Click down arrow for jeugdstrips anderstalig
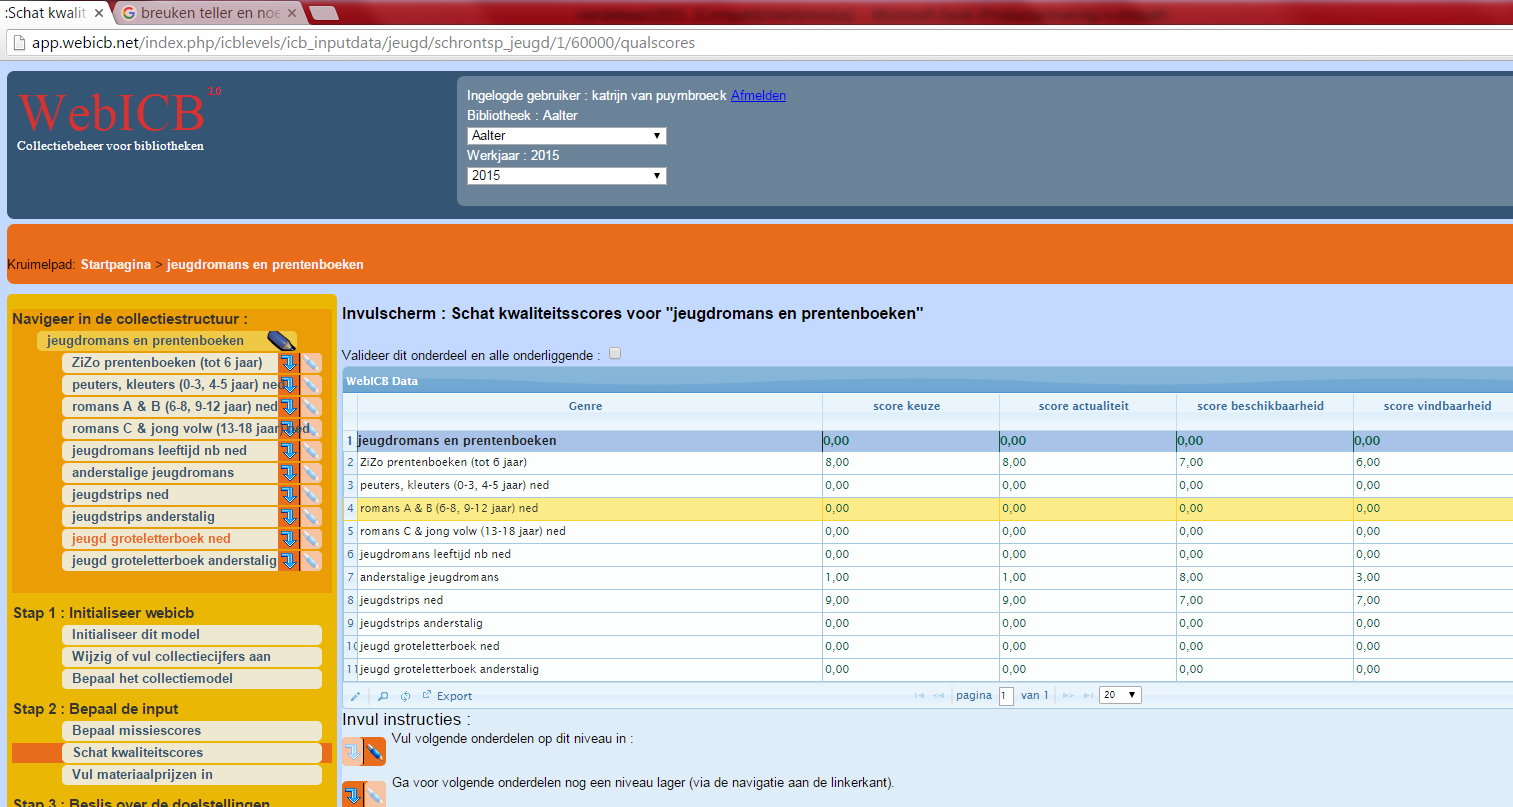Viewport: 1513px width, 807px height. coord(289,517)
